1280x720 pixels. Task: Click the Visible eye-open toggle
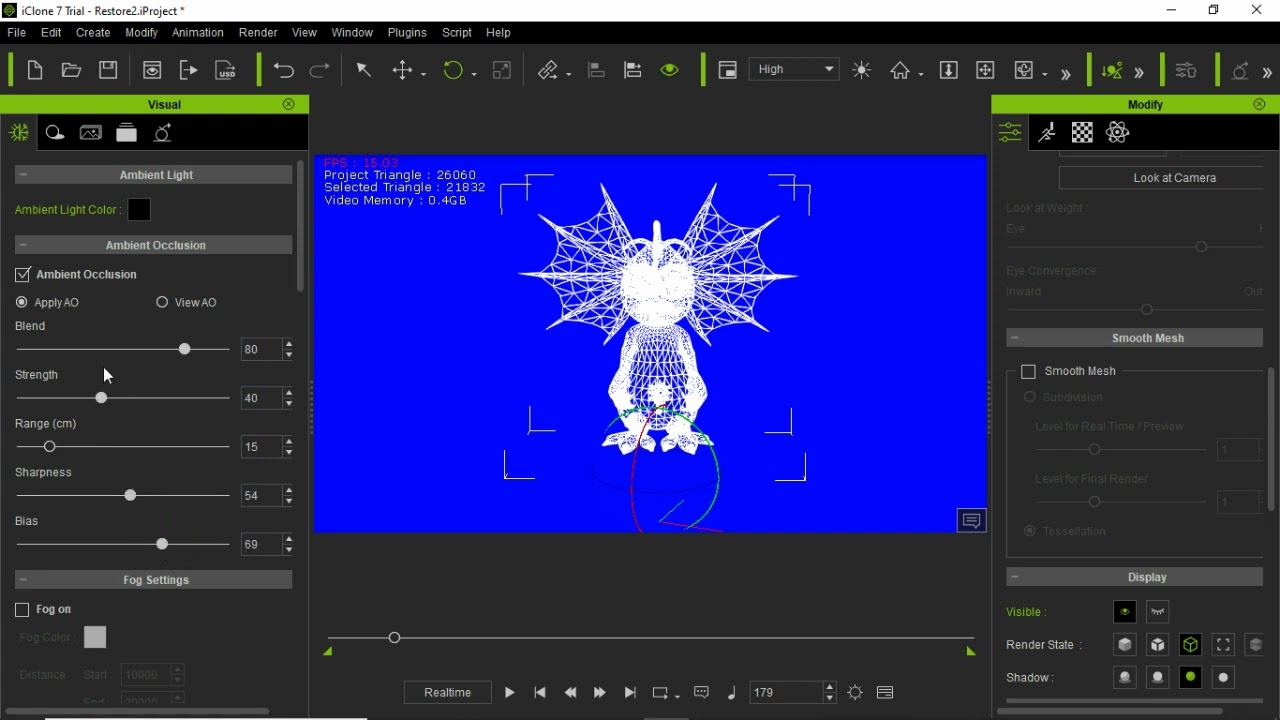1125,612
